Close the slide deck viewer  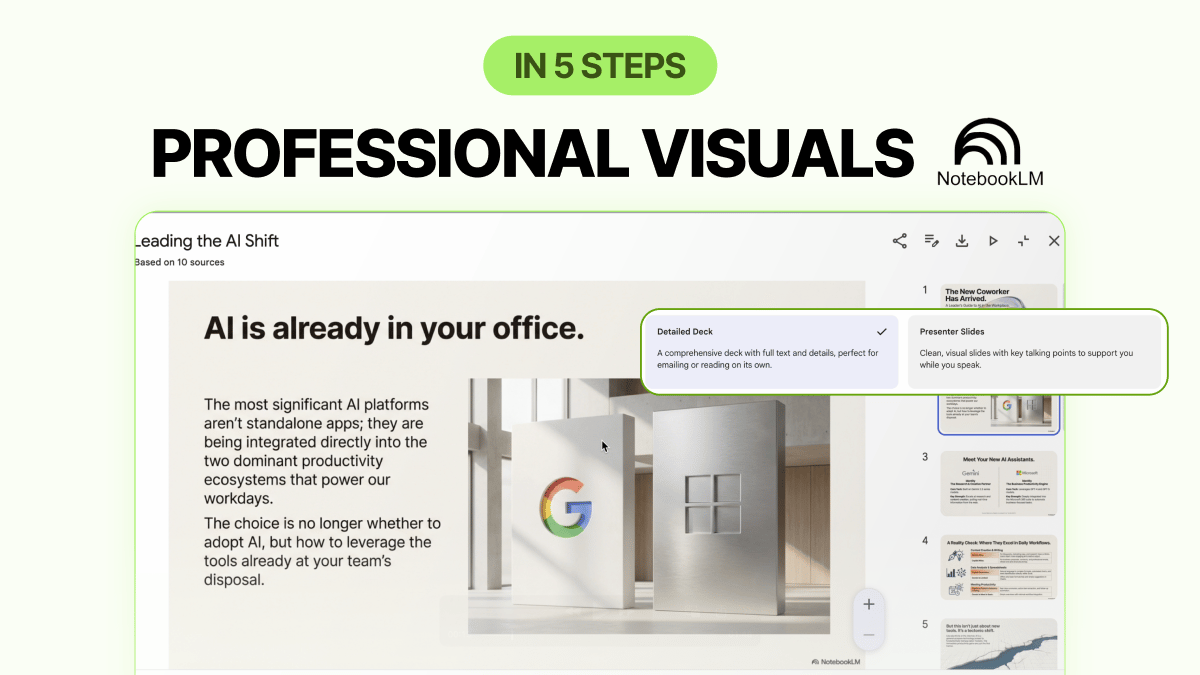[x=1054, y=241]
